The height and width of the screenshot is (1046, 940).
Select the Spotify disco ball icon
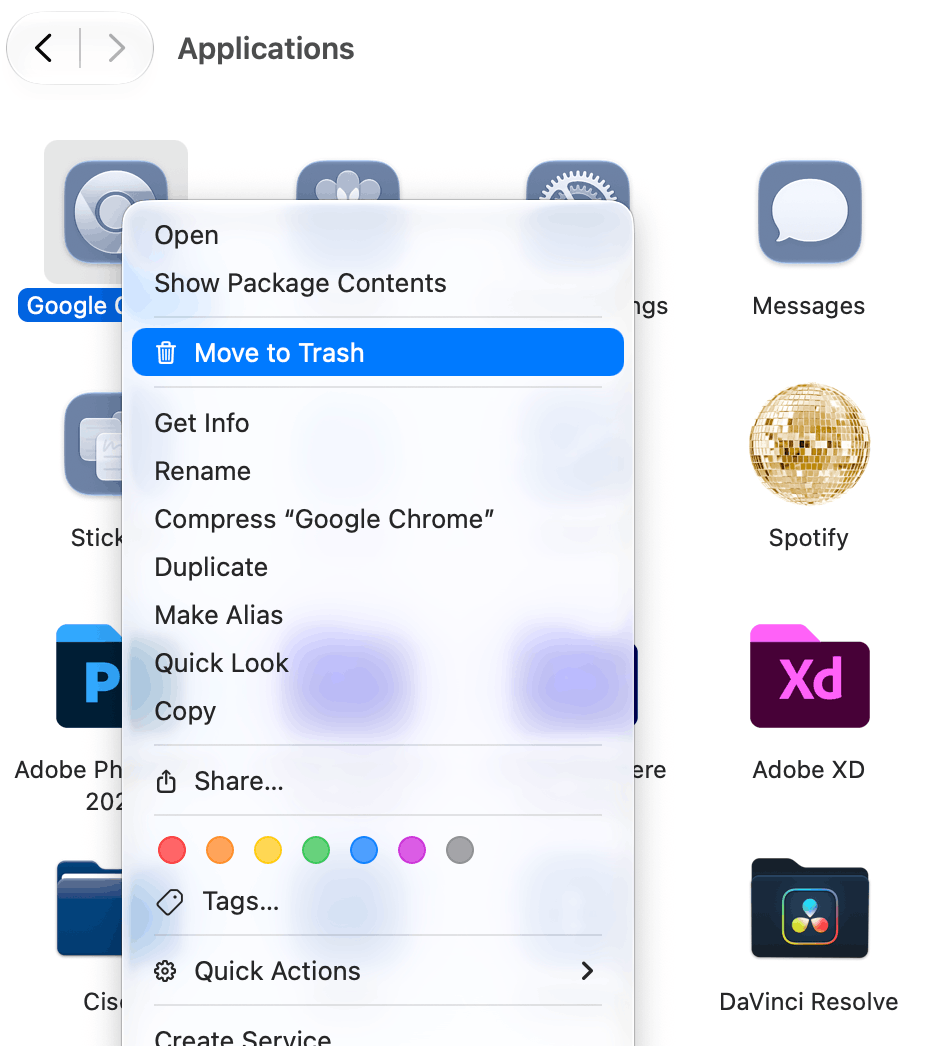pyautogui.click(x=809, y=444)
